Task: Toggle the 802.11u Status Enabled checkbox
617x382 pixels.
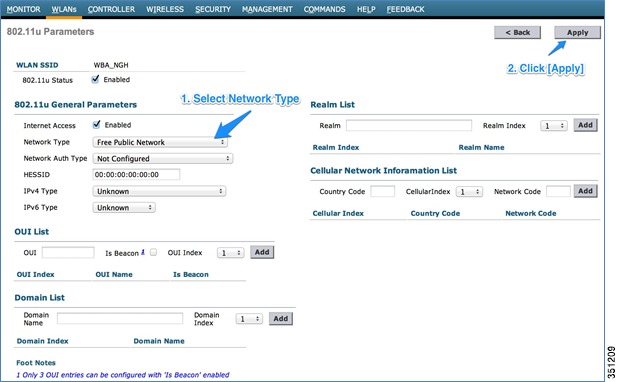Action: [95, 79]
